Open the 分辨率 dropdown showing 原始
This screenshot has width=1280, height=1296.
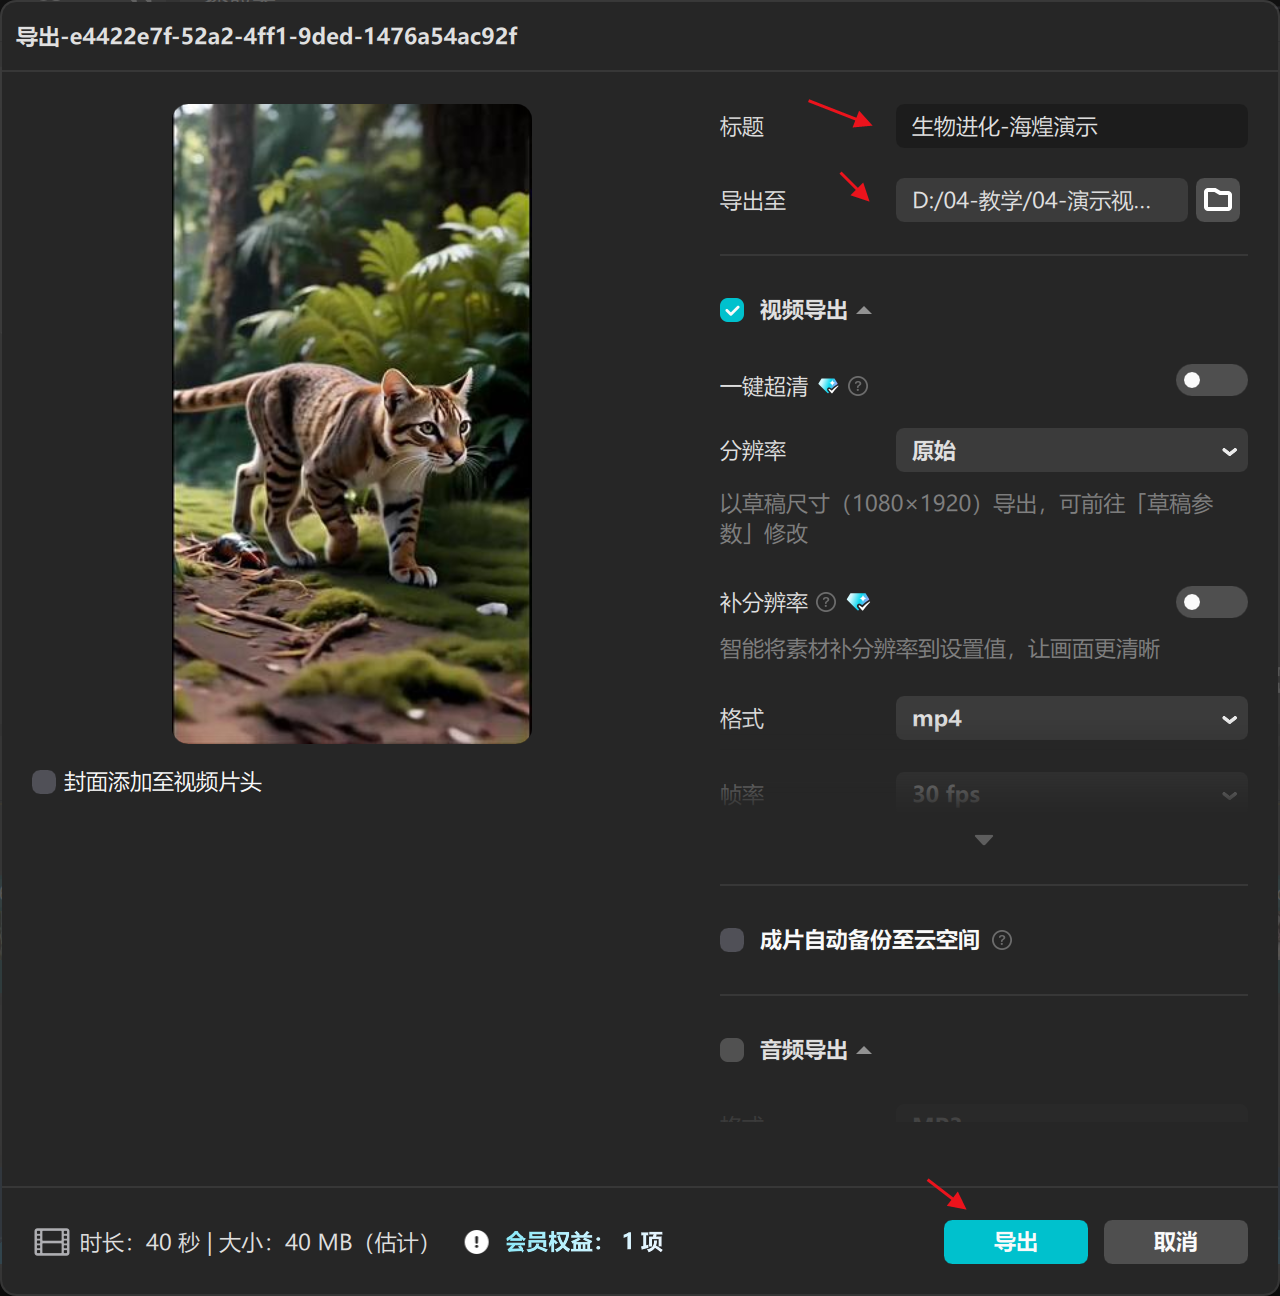click(1070, 450)
